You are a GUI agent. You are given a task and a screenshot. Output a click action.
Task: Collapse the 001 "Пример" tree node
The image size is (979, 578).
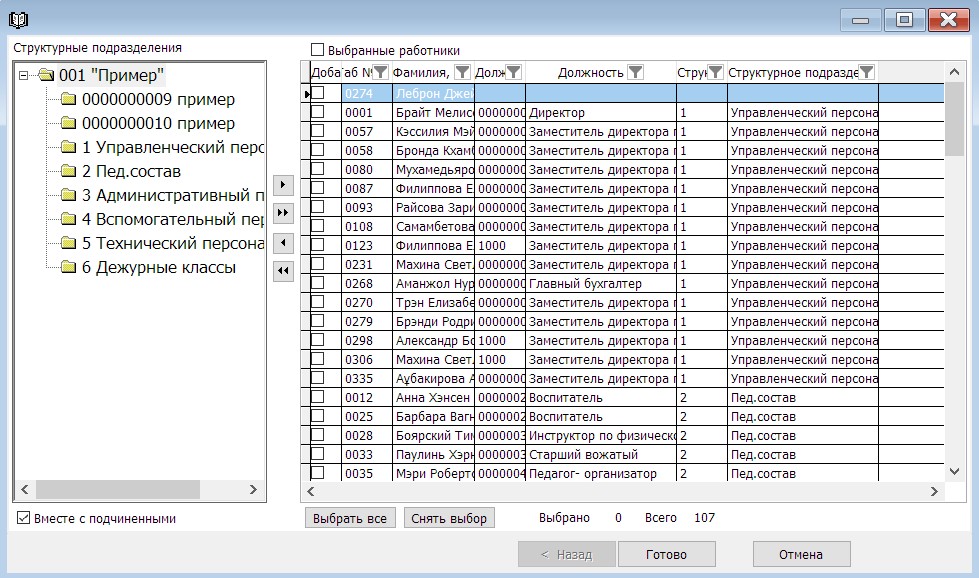click(24, 75)
